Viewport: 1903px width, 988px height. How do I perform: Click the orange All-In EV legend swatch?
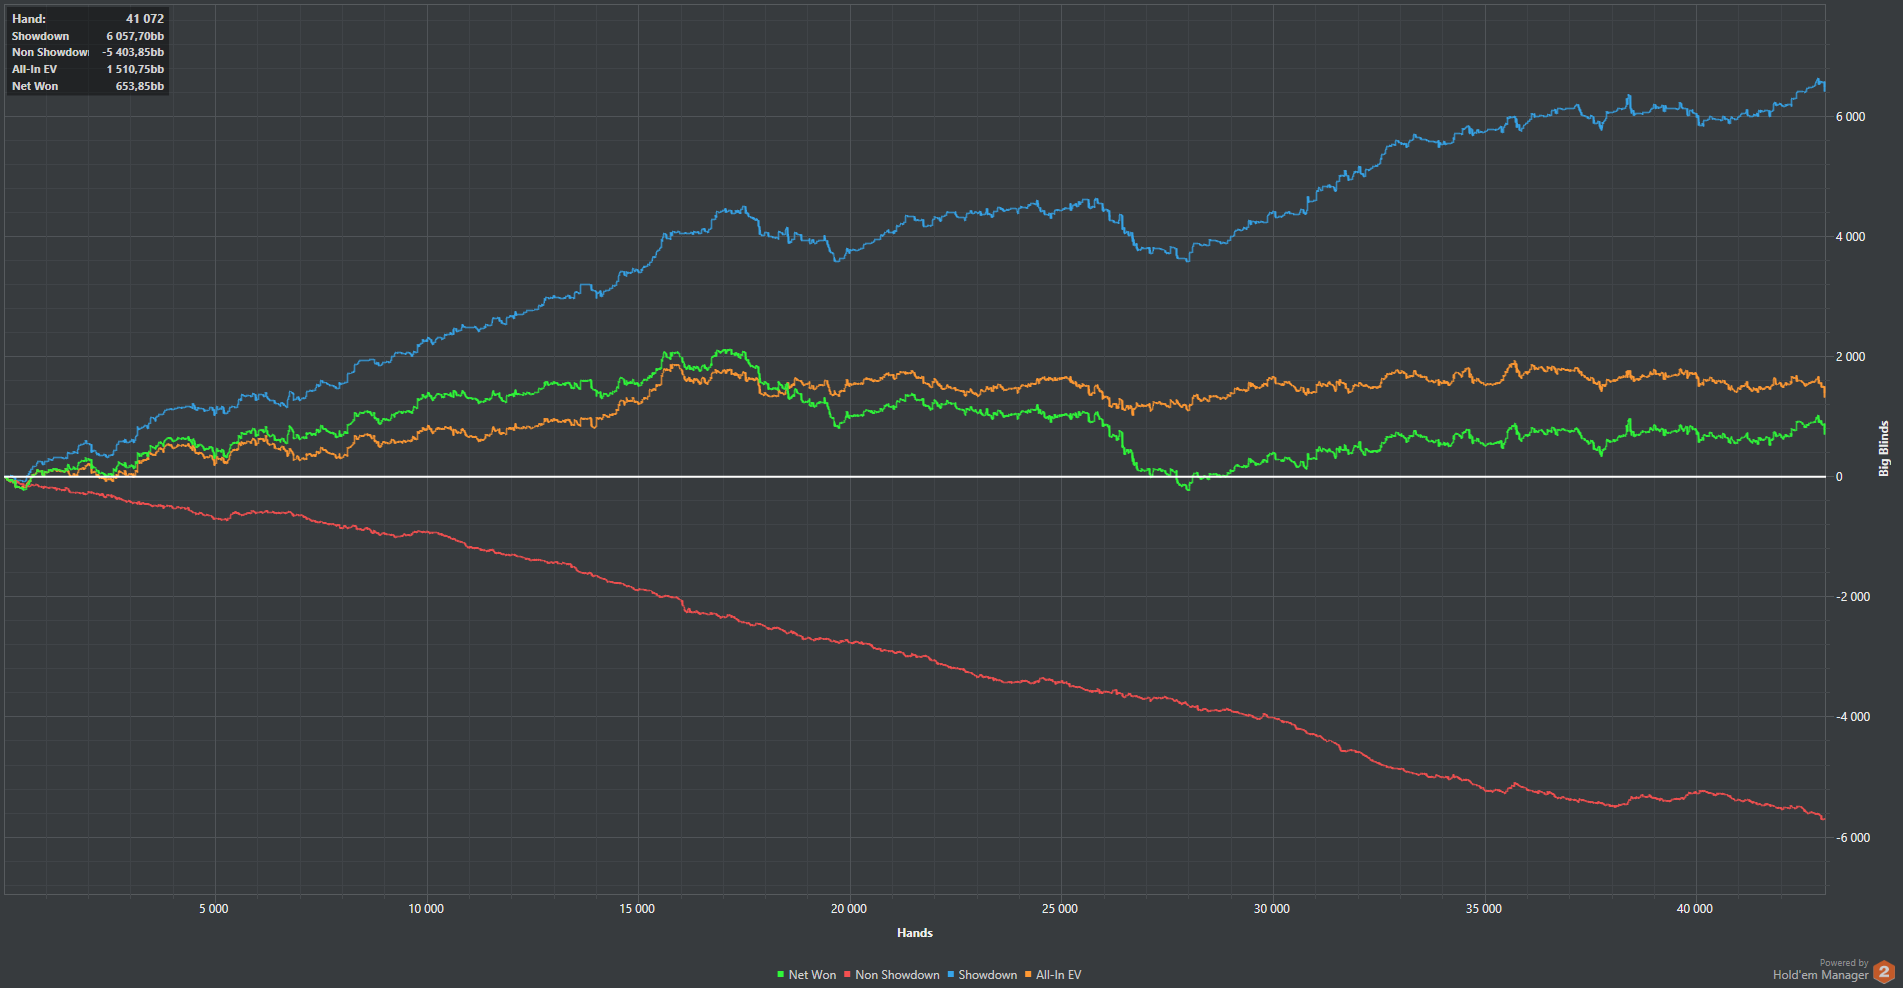[x=1028, y=975]
